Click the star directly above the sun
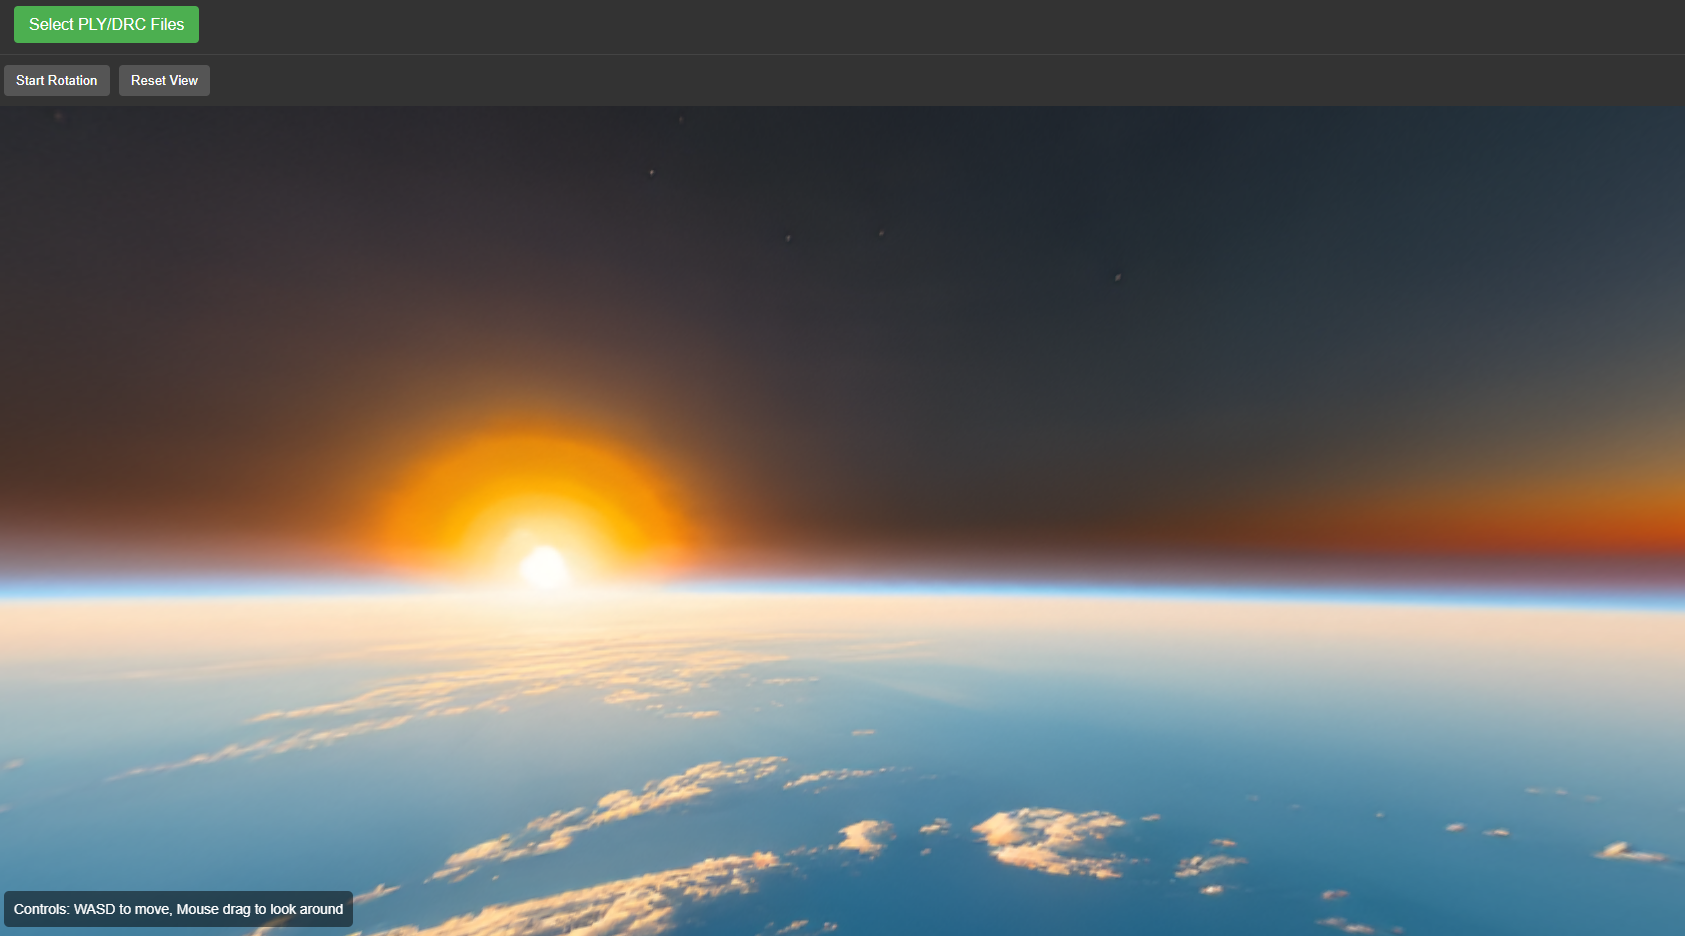The width and height of the screenshot is (1685, 936). (652, 172)
